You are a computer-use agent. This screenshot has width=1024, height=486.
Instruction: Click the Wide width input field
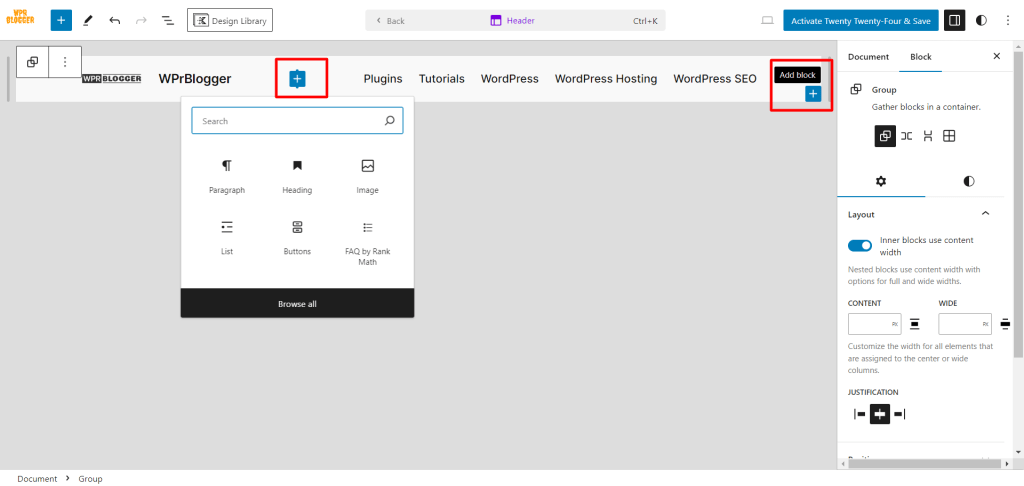tap(965, 324)
